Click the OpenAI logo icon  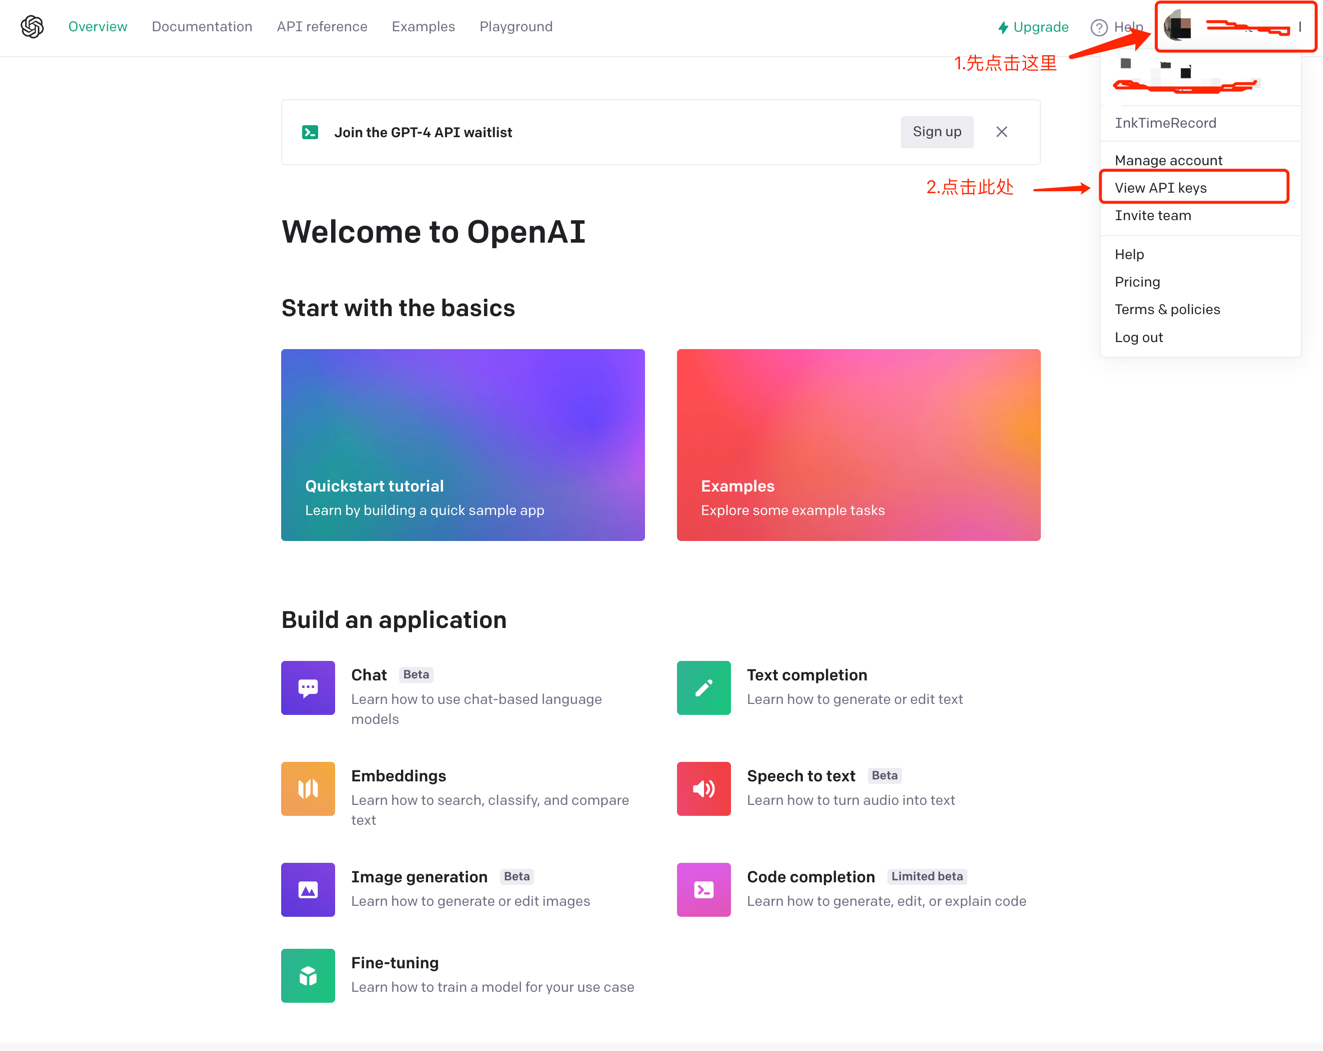pyautogui.click(x=32, y=27)
